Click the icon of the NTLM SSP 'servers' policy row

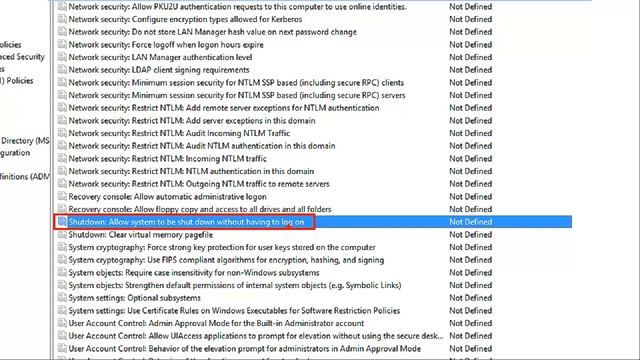(x=62, y=95)
